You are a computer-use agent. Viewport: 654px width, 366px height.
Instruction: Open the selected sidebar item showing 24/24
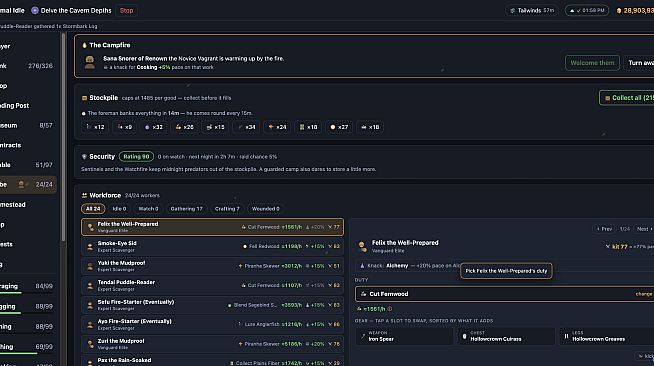tap(27, 185)
